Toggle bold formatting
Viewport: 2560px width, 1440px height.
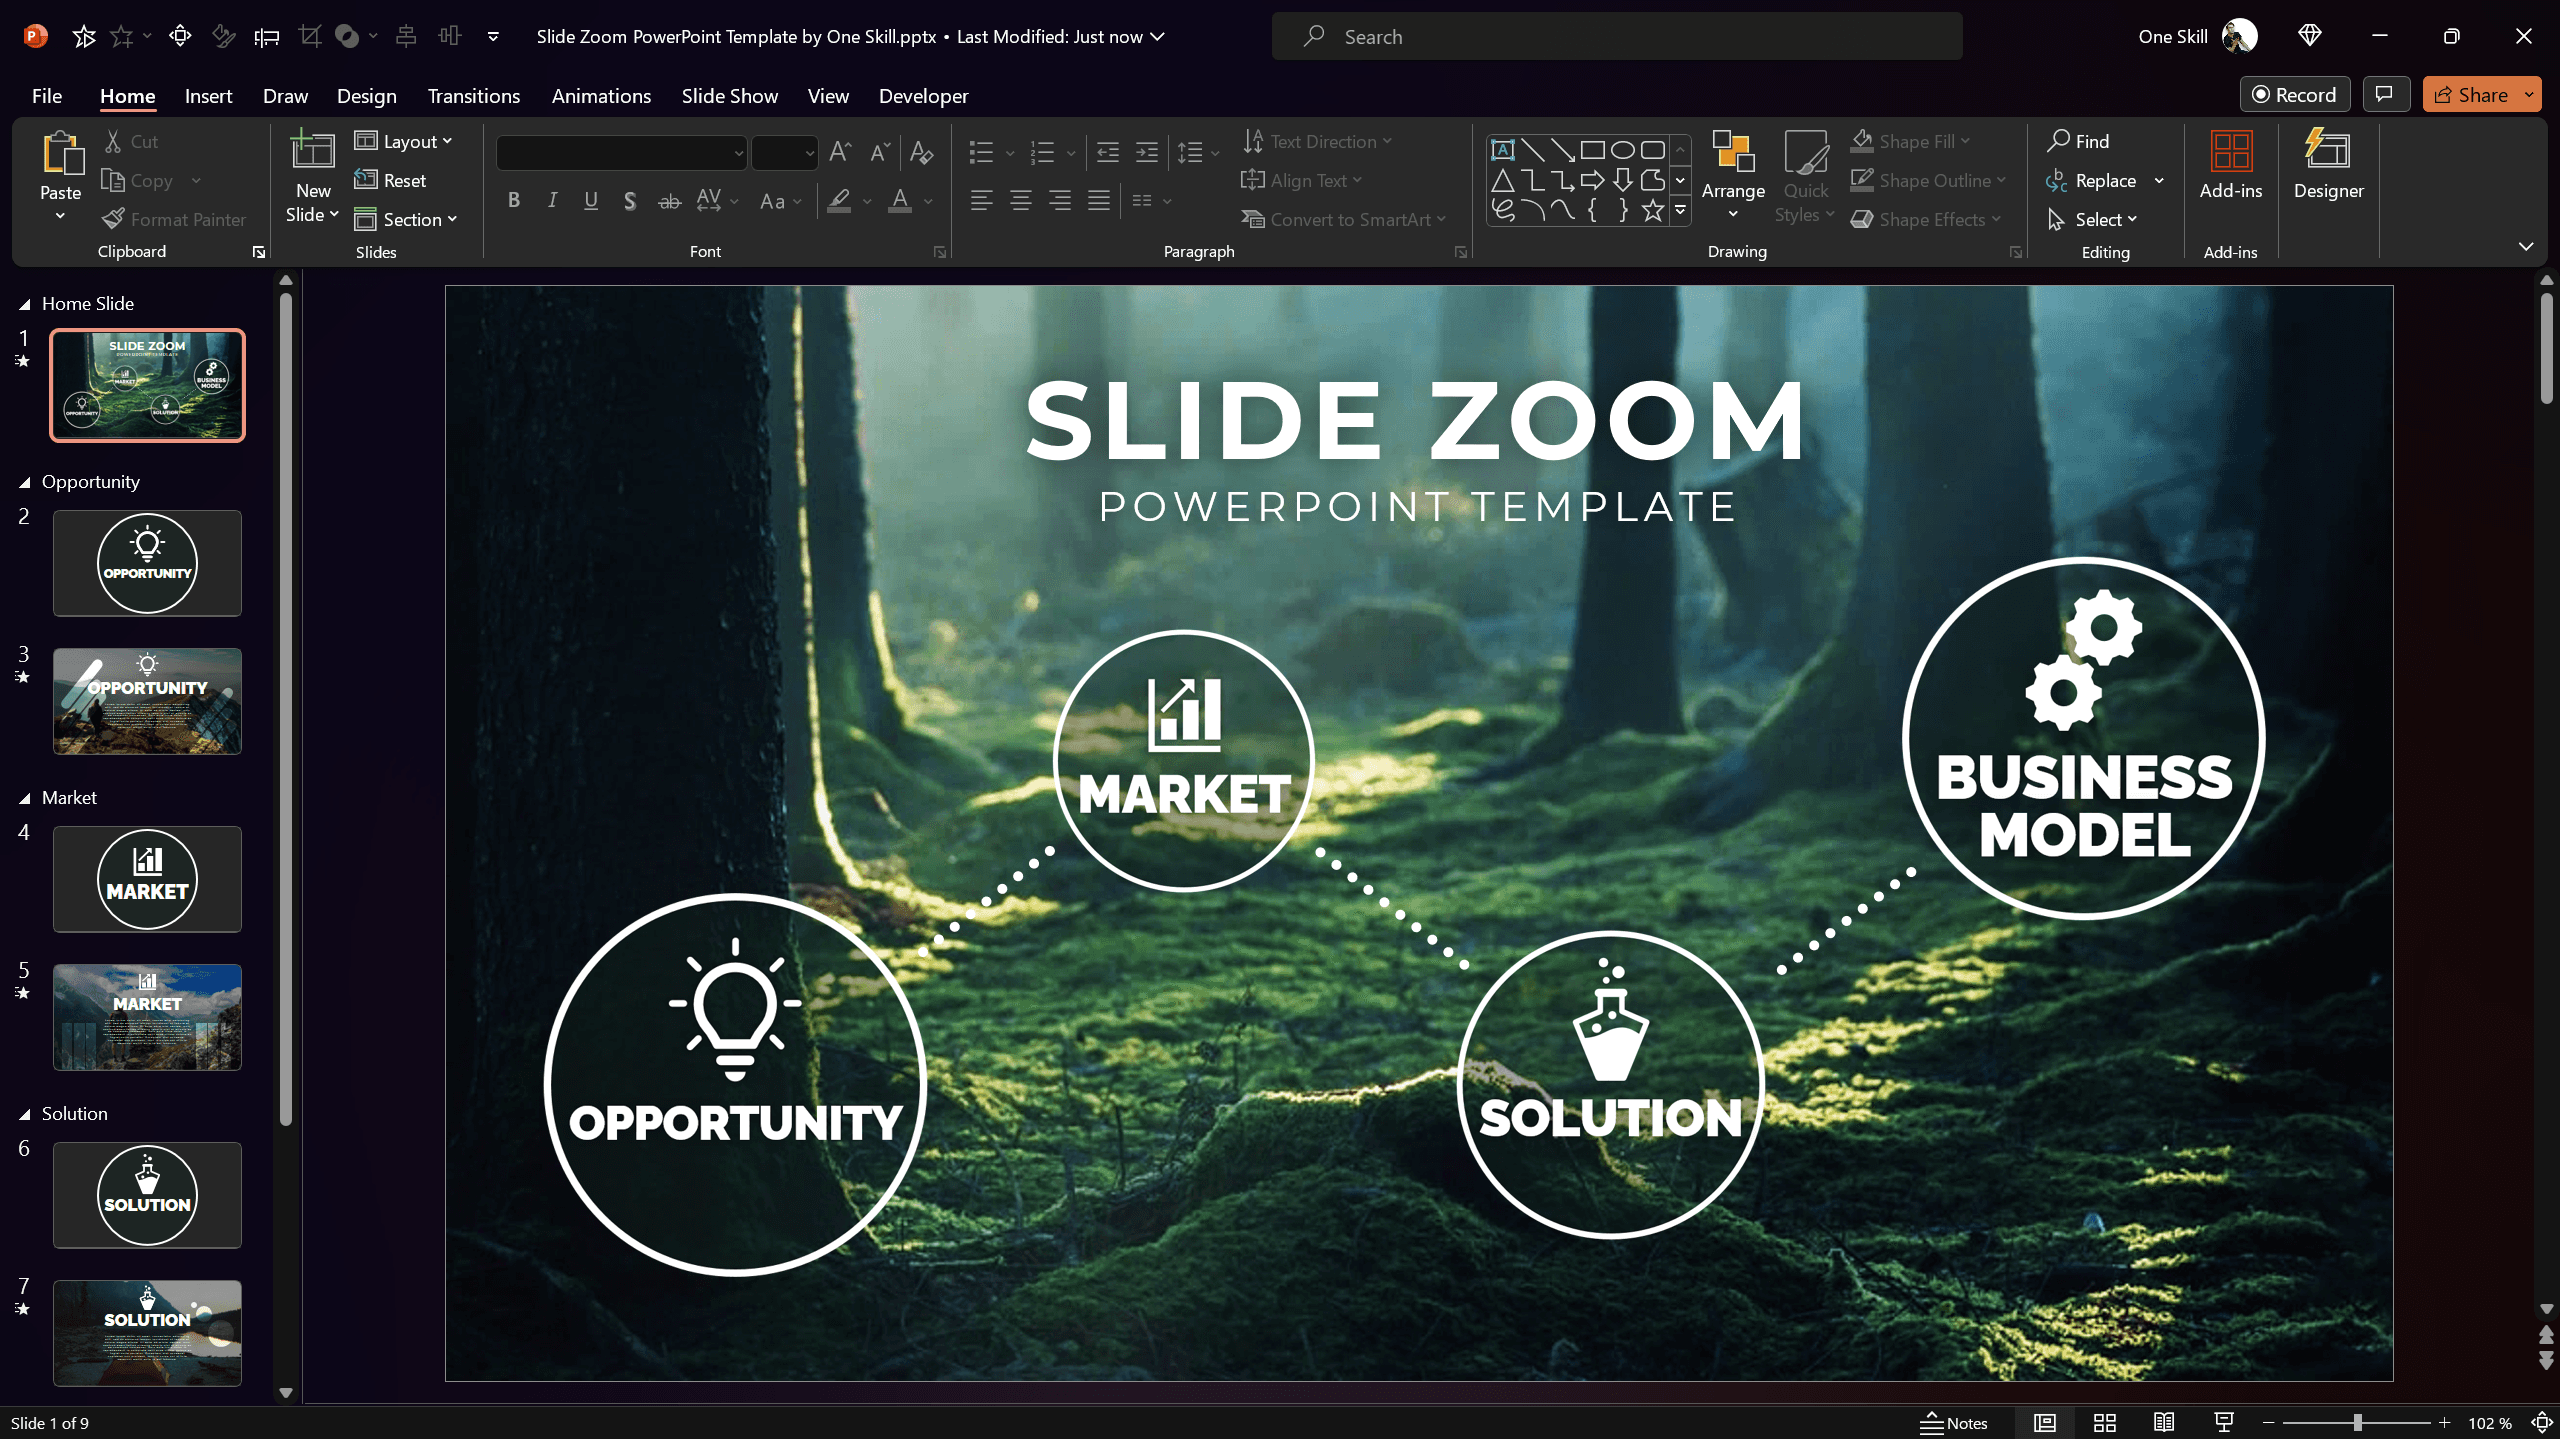coord(514,200)
